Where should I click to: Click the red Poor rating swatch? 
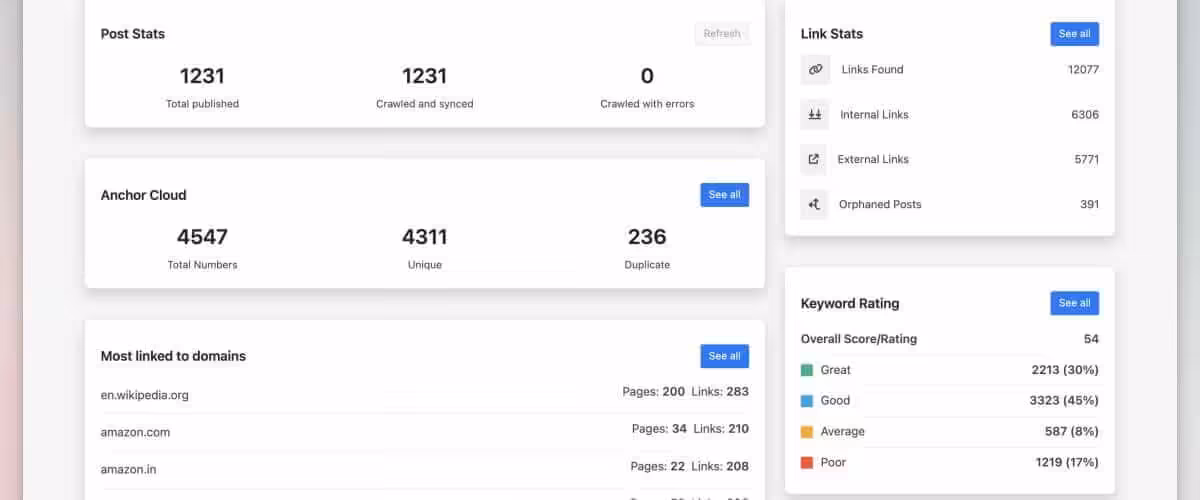click(x=807, y=463)
